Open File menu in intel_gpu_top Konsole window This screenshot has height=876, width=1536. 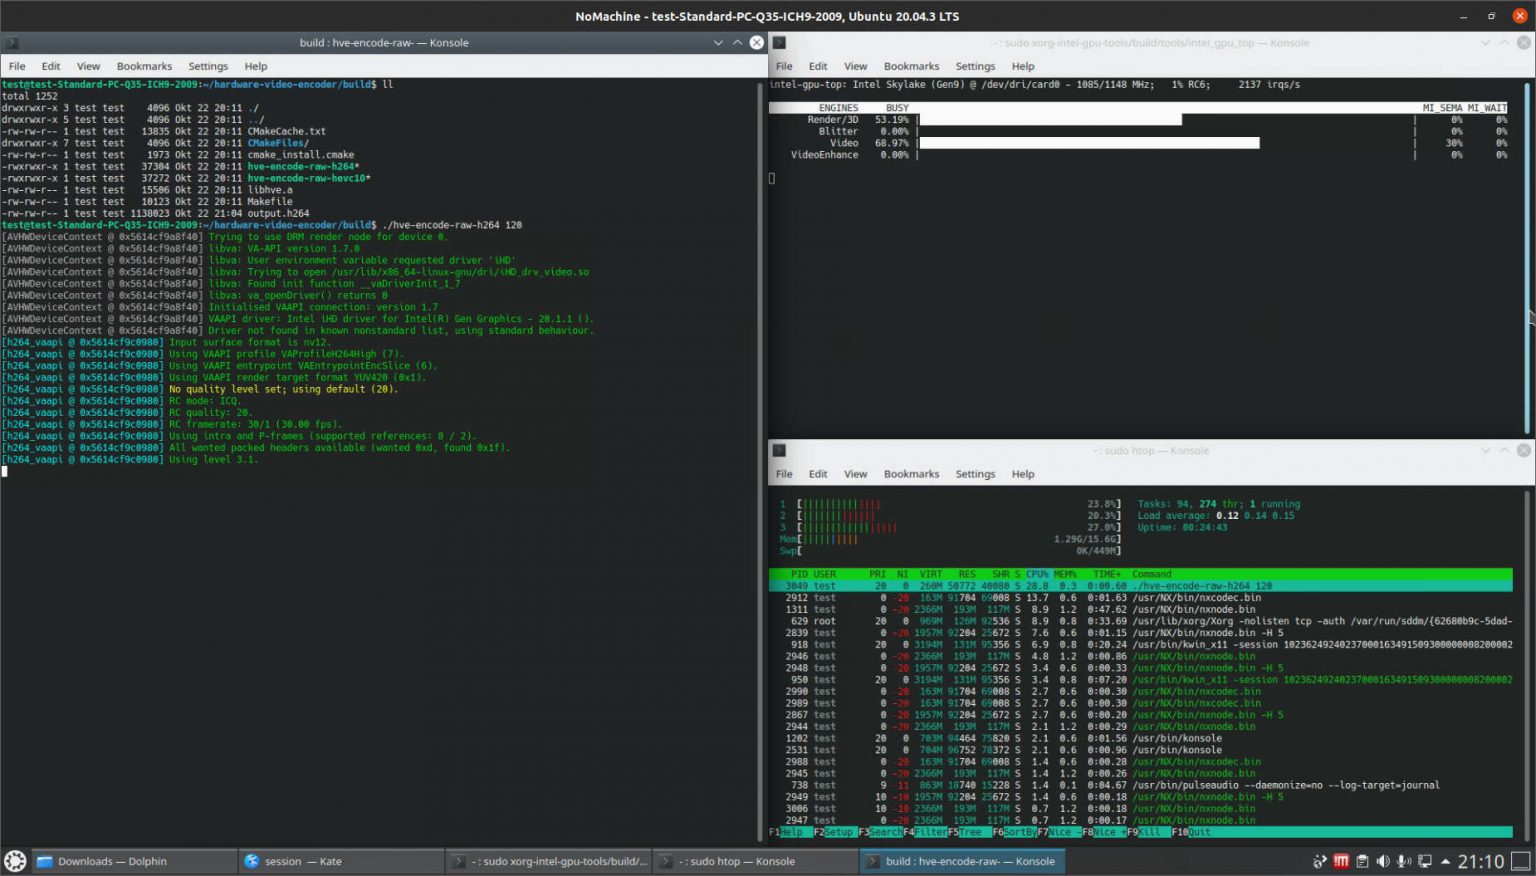(784, 66)
